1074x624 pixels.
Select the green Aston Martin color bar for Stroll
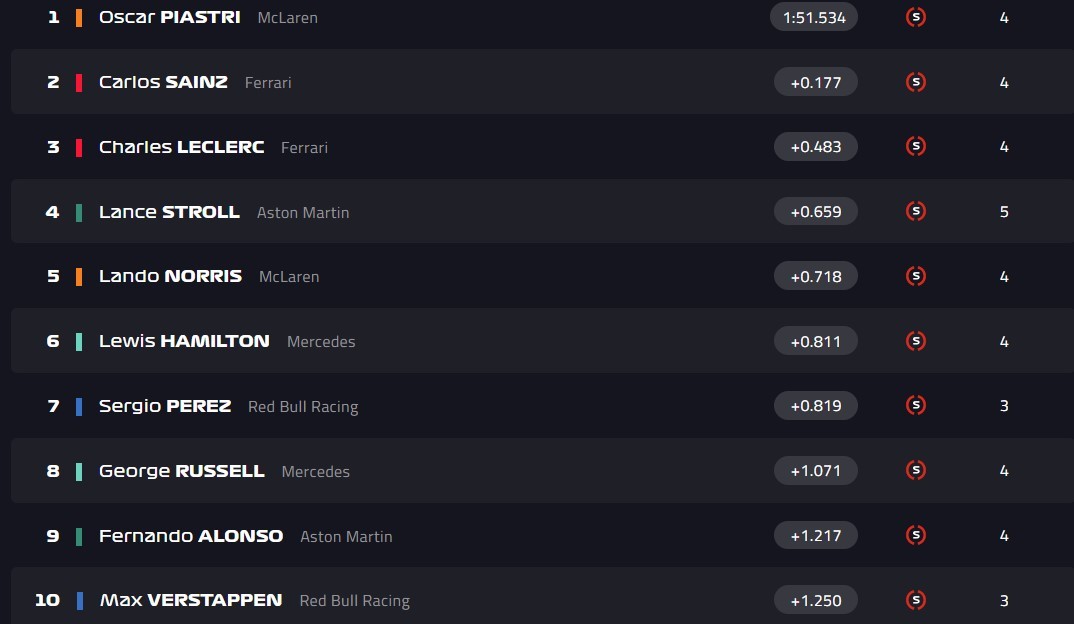pyautogui.click(x=78, y=211)
